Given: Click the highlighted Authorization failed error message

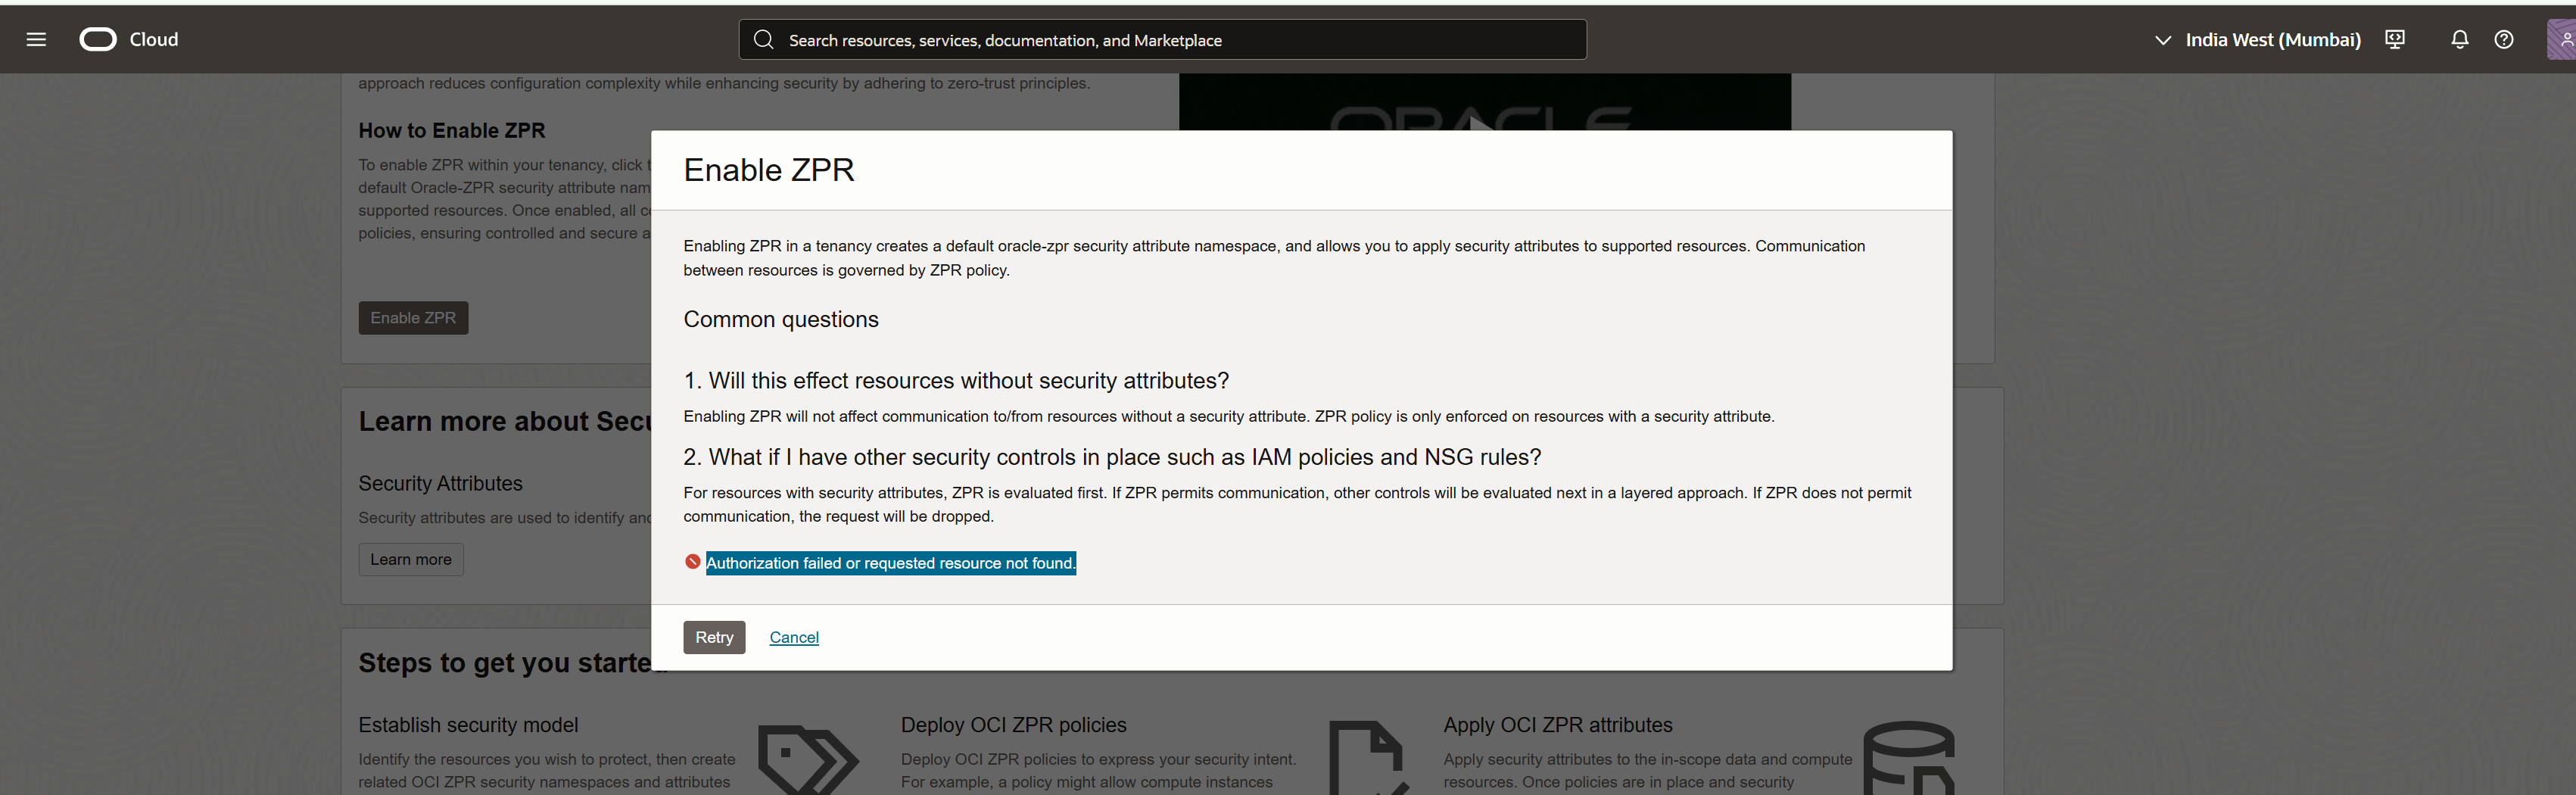Looking at the screenshot, I should coord(891,563).
